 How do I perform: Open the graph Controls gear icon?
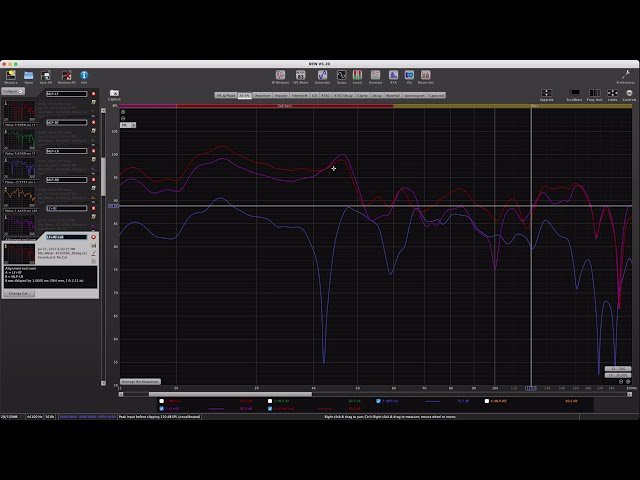coord(629,93)
